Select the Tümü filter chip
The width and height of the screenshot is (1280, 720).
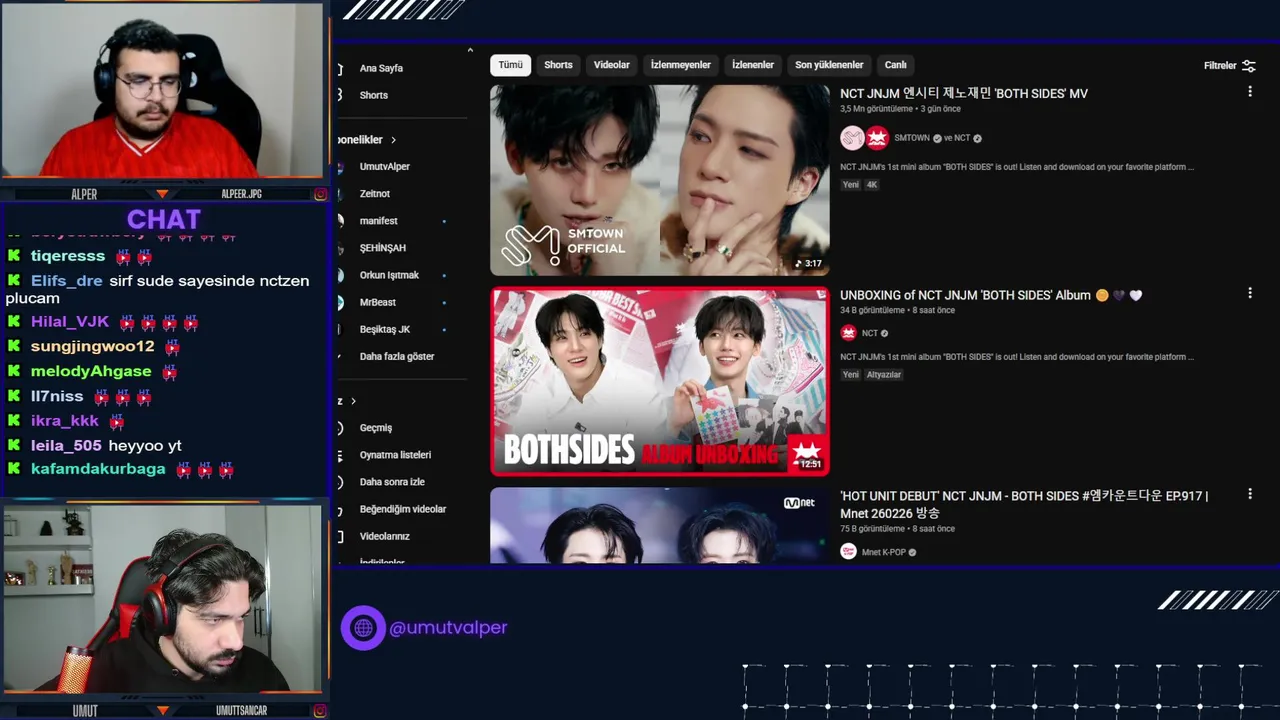click(x=510, y=65)
